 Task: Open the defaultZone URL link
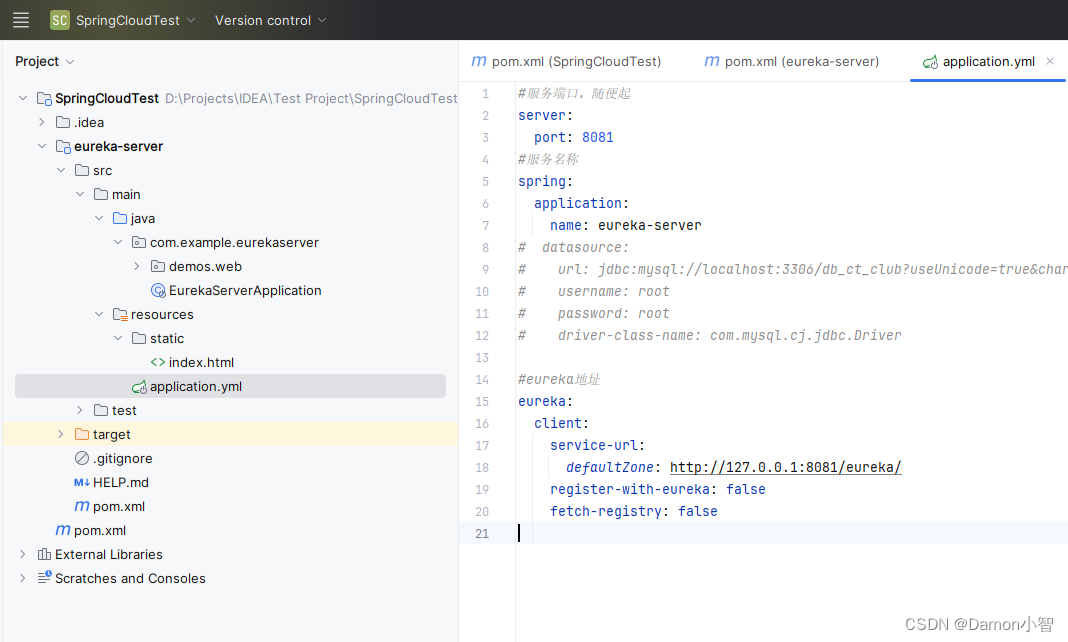click(785, 467)
